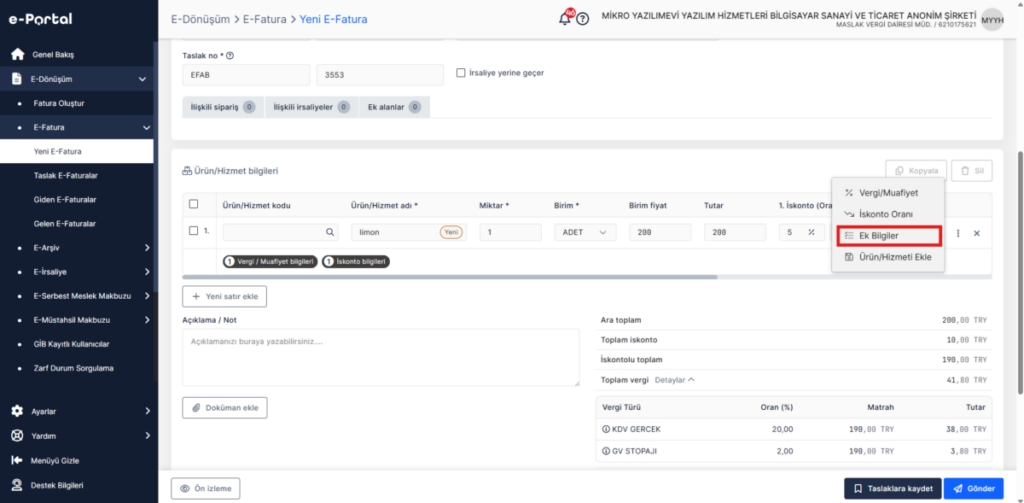Remove row 1 with the X icon

(977, 233)
